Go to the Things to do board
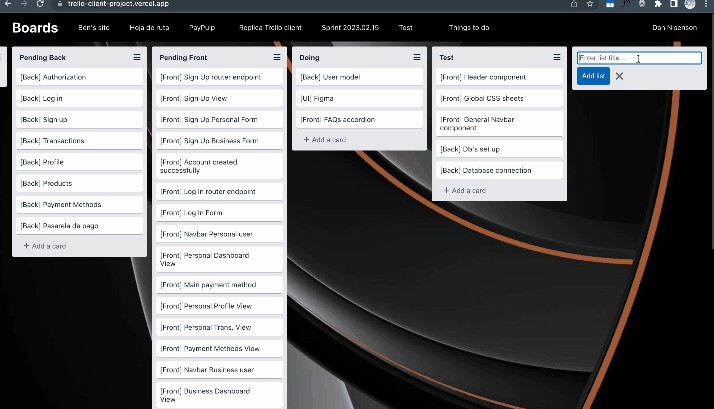714x409 pixels. 469,28
